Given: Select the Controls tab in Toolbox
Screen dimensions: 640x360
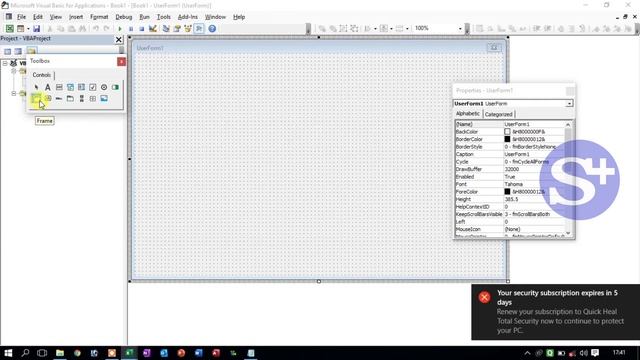Looking at the screenshot, I should click(42, 75).
